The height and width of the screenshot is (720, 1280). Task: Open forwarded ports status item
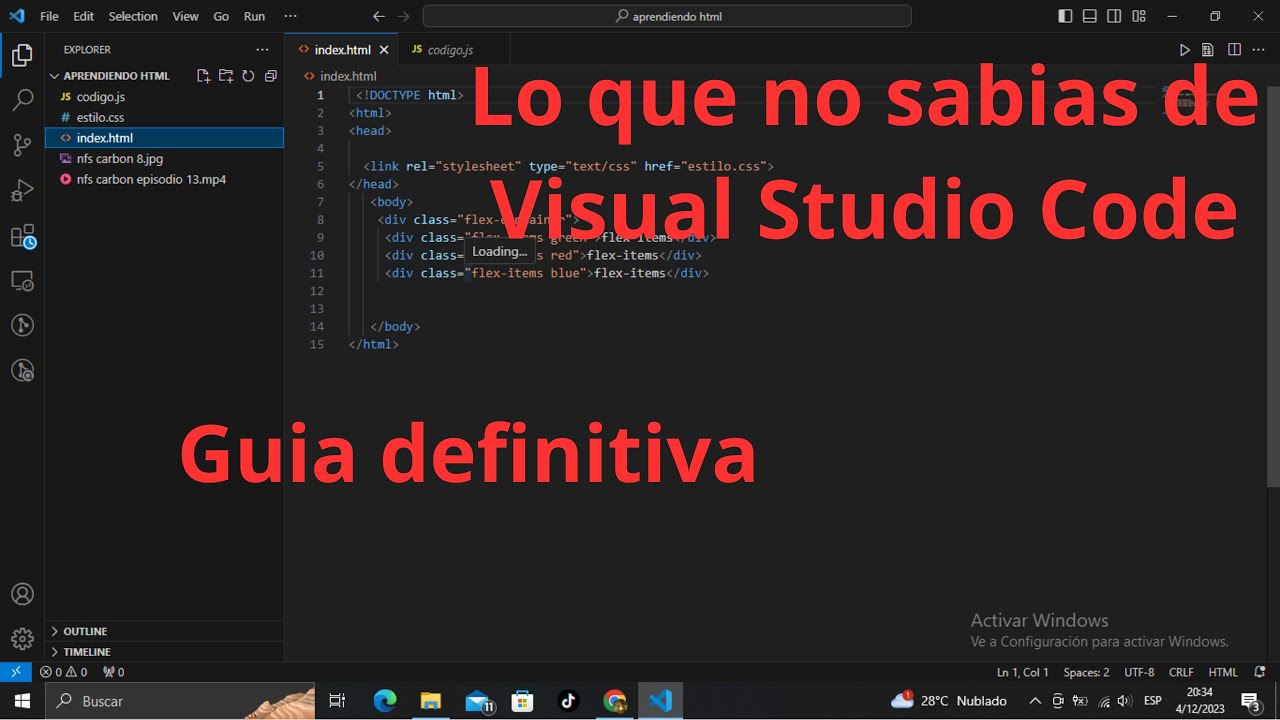[x=114, y=672]
